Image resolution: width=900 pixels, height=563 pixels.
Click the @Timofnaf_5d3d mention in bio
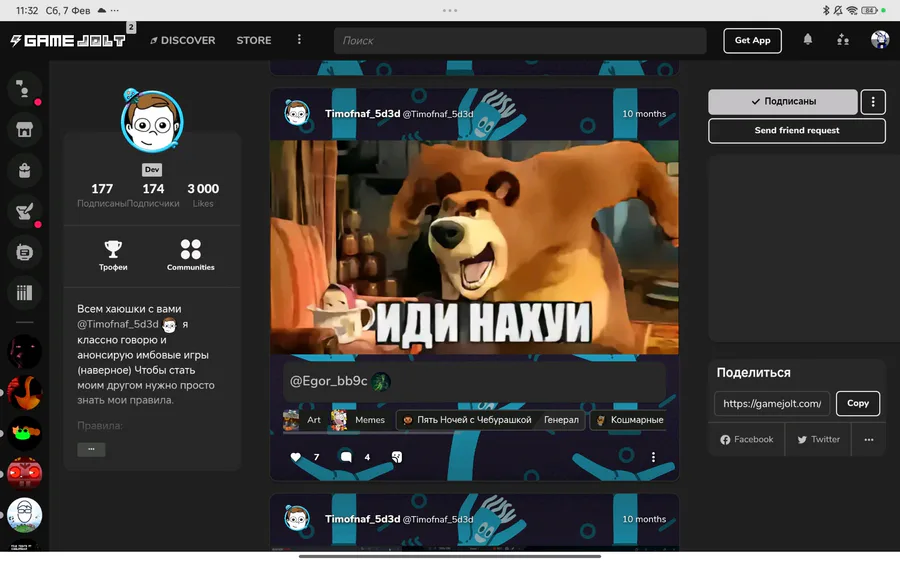click(118, 324)
